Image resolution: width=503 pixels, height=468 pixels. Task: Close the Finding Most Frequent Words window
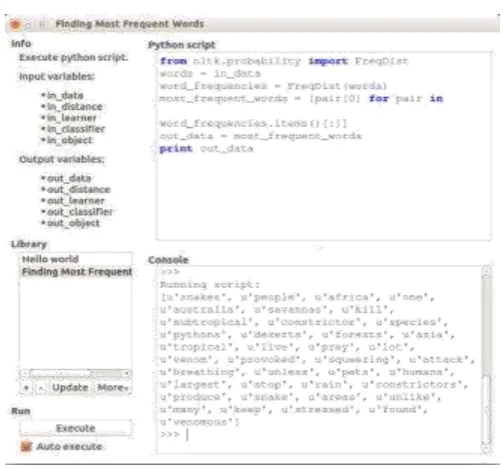pyautogui.click(x=15, y=24)
